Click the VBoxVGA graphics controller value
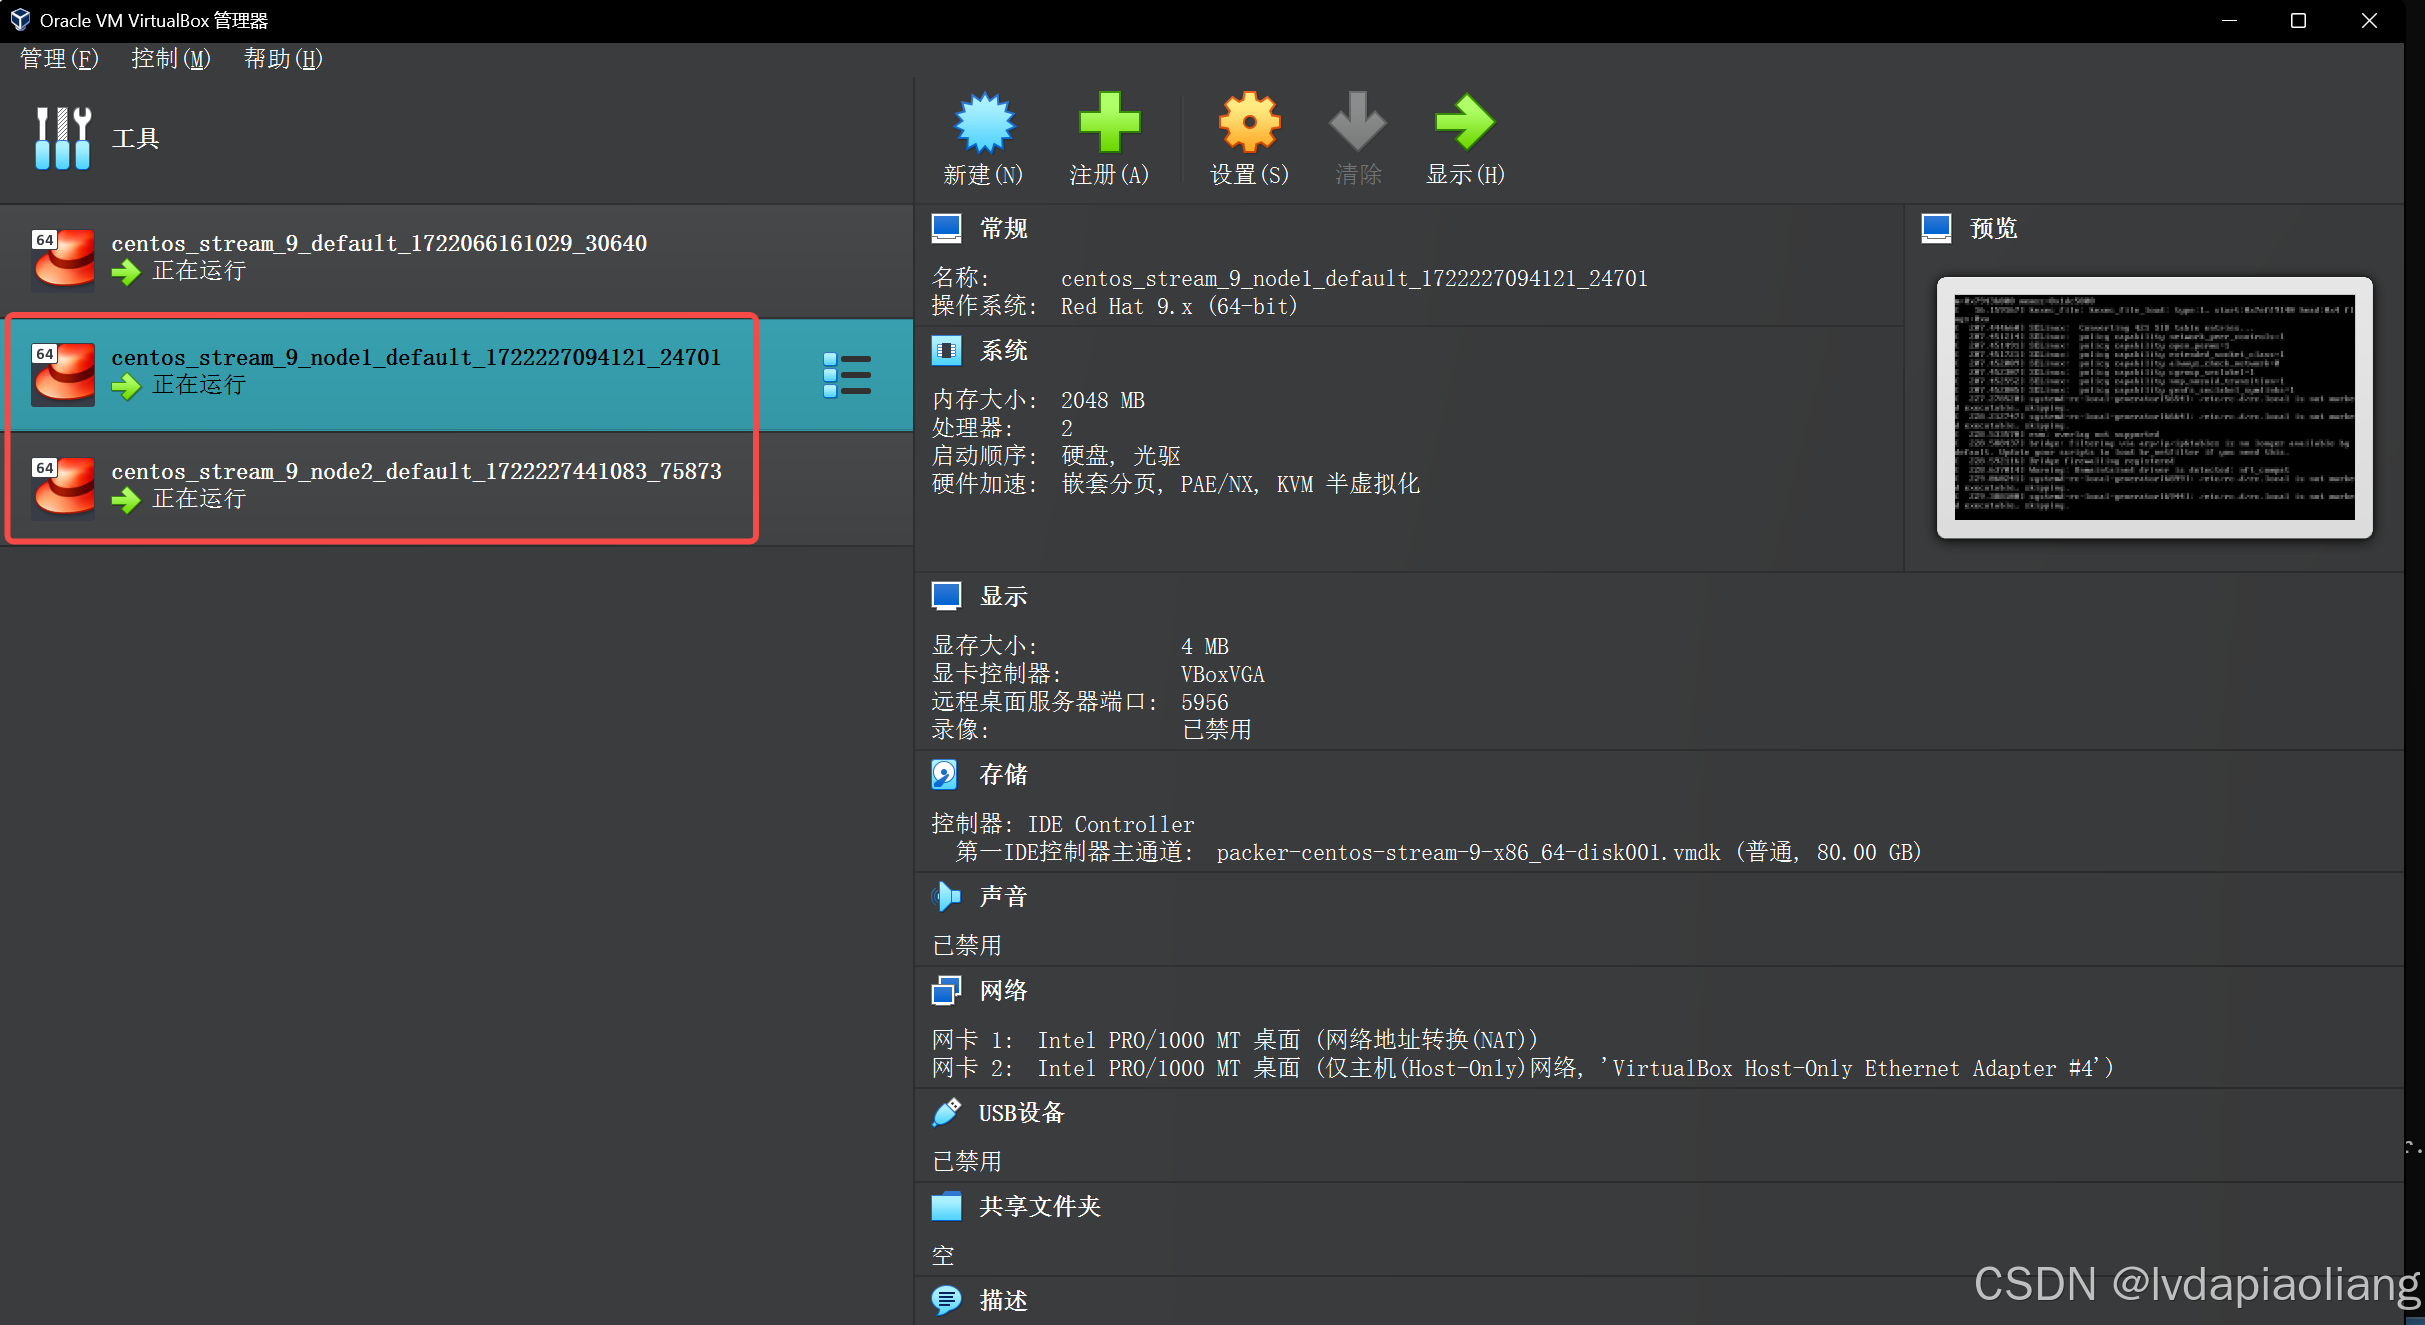This screenshot has height=1325, width=2425. [x=1222, y=674]
